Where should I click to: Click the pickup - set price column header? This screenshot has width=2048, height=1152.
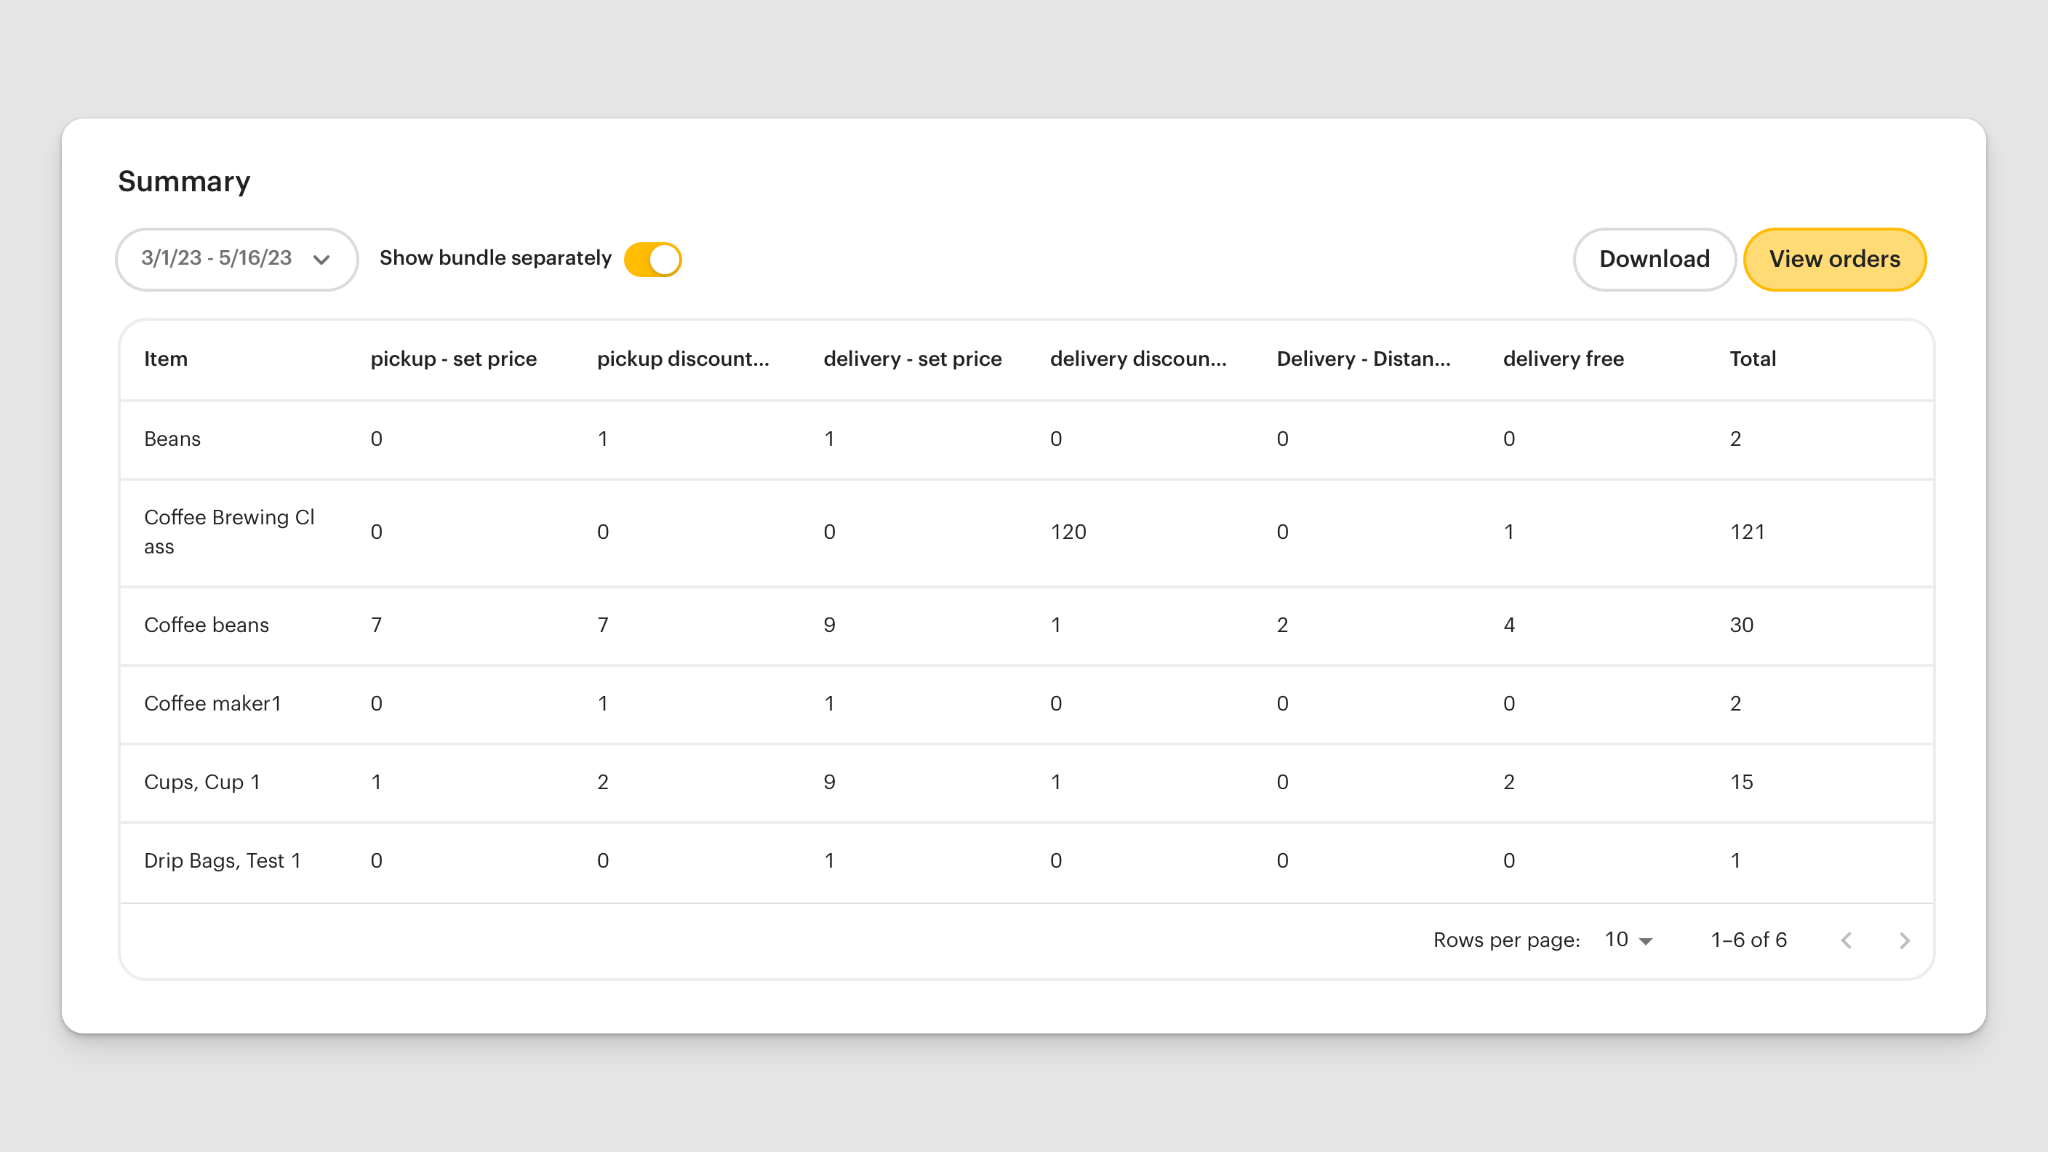pyautogui.click(x=453, y=359)
